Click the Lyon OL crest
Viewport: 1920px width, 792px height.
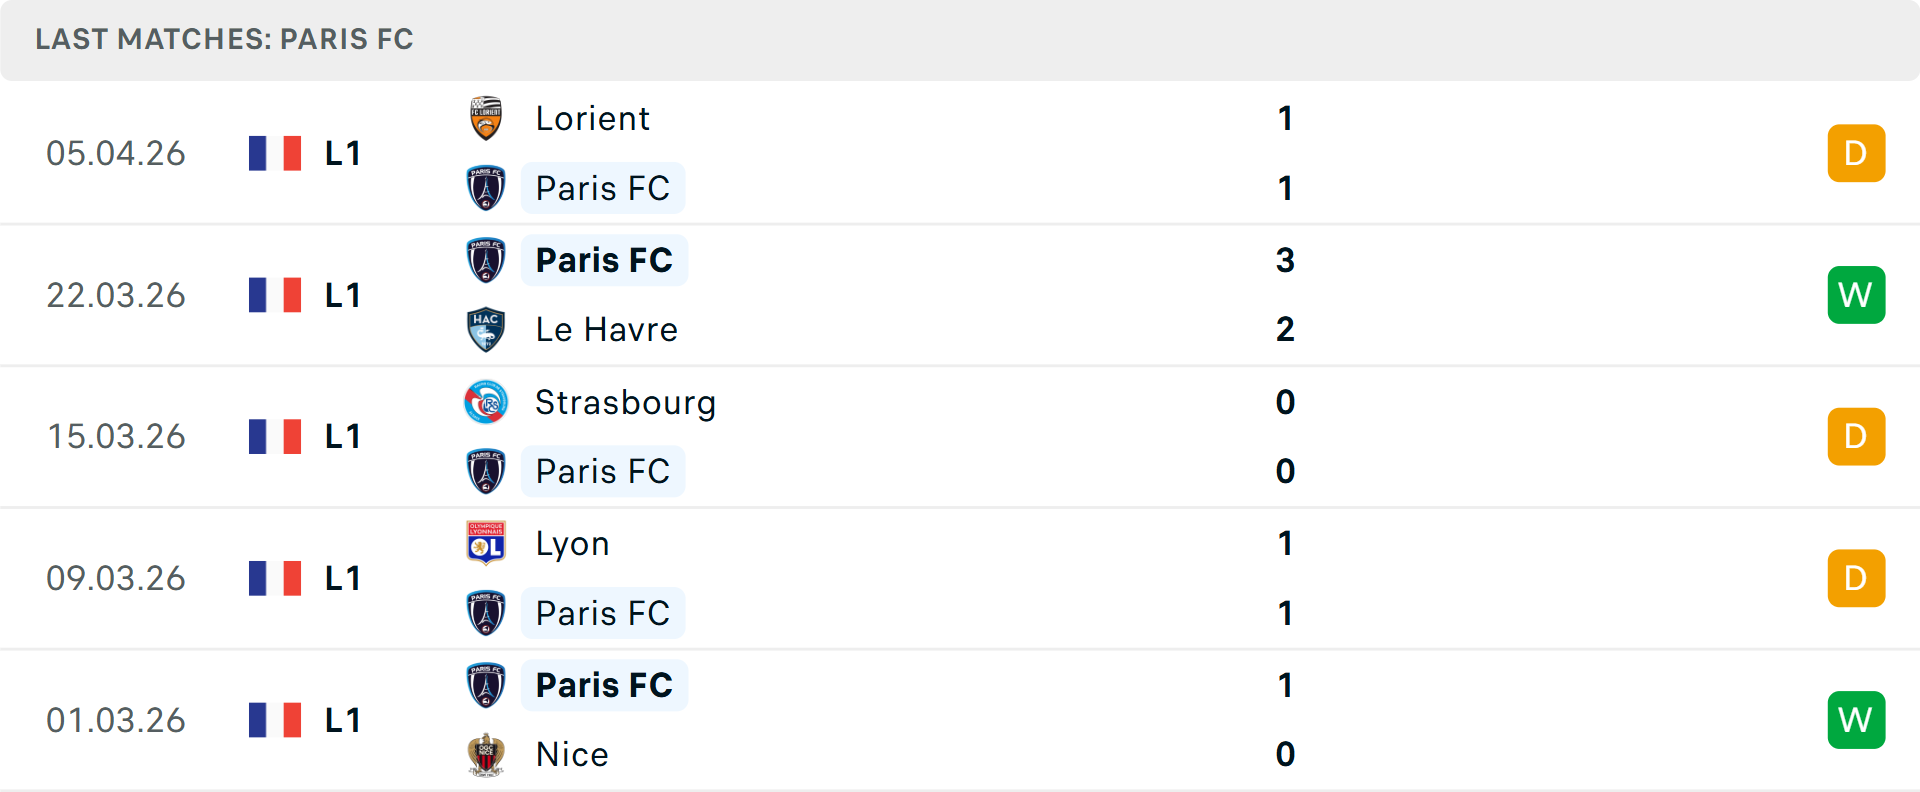[x=486, y=543]
